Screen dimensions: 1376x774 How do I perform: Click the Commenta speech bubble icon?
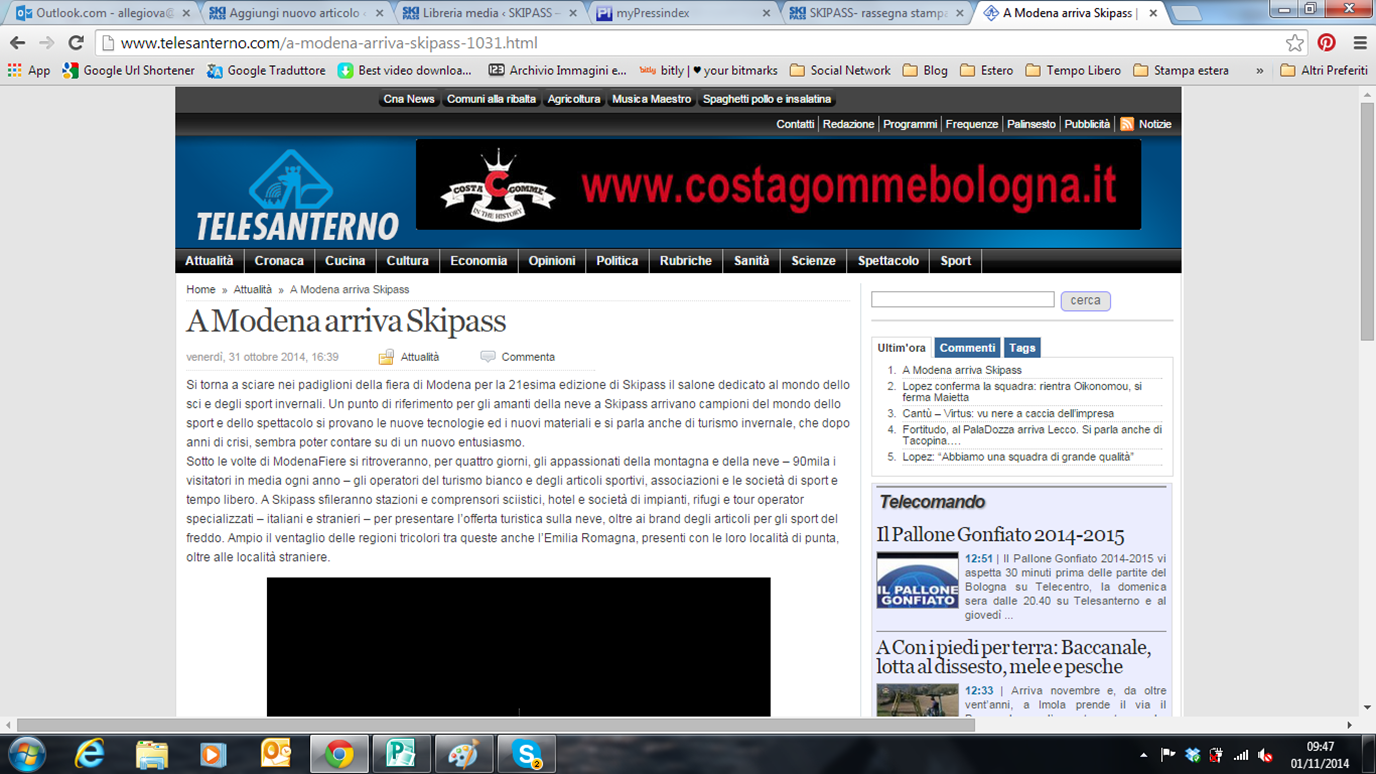tap(488, 356)
